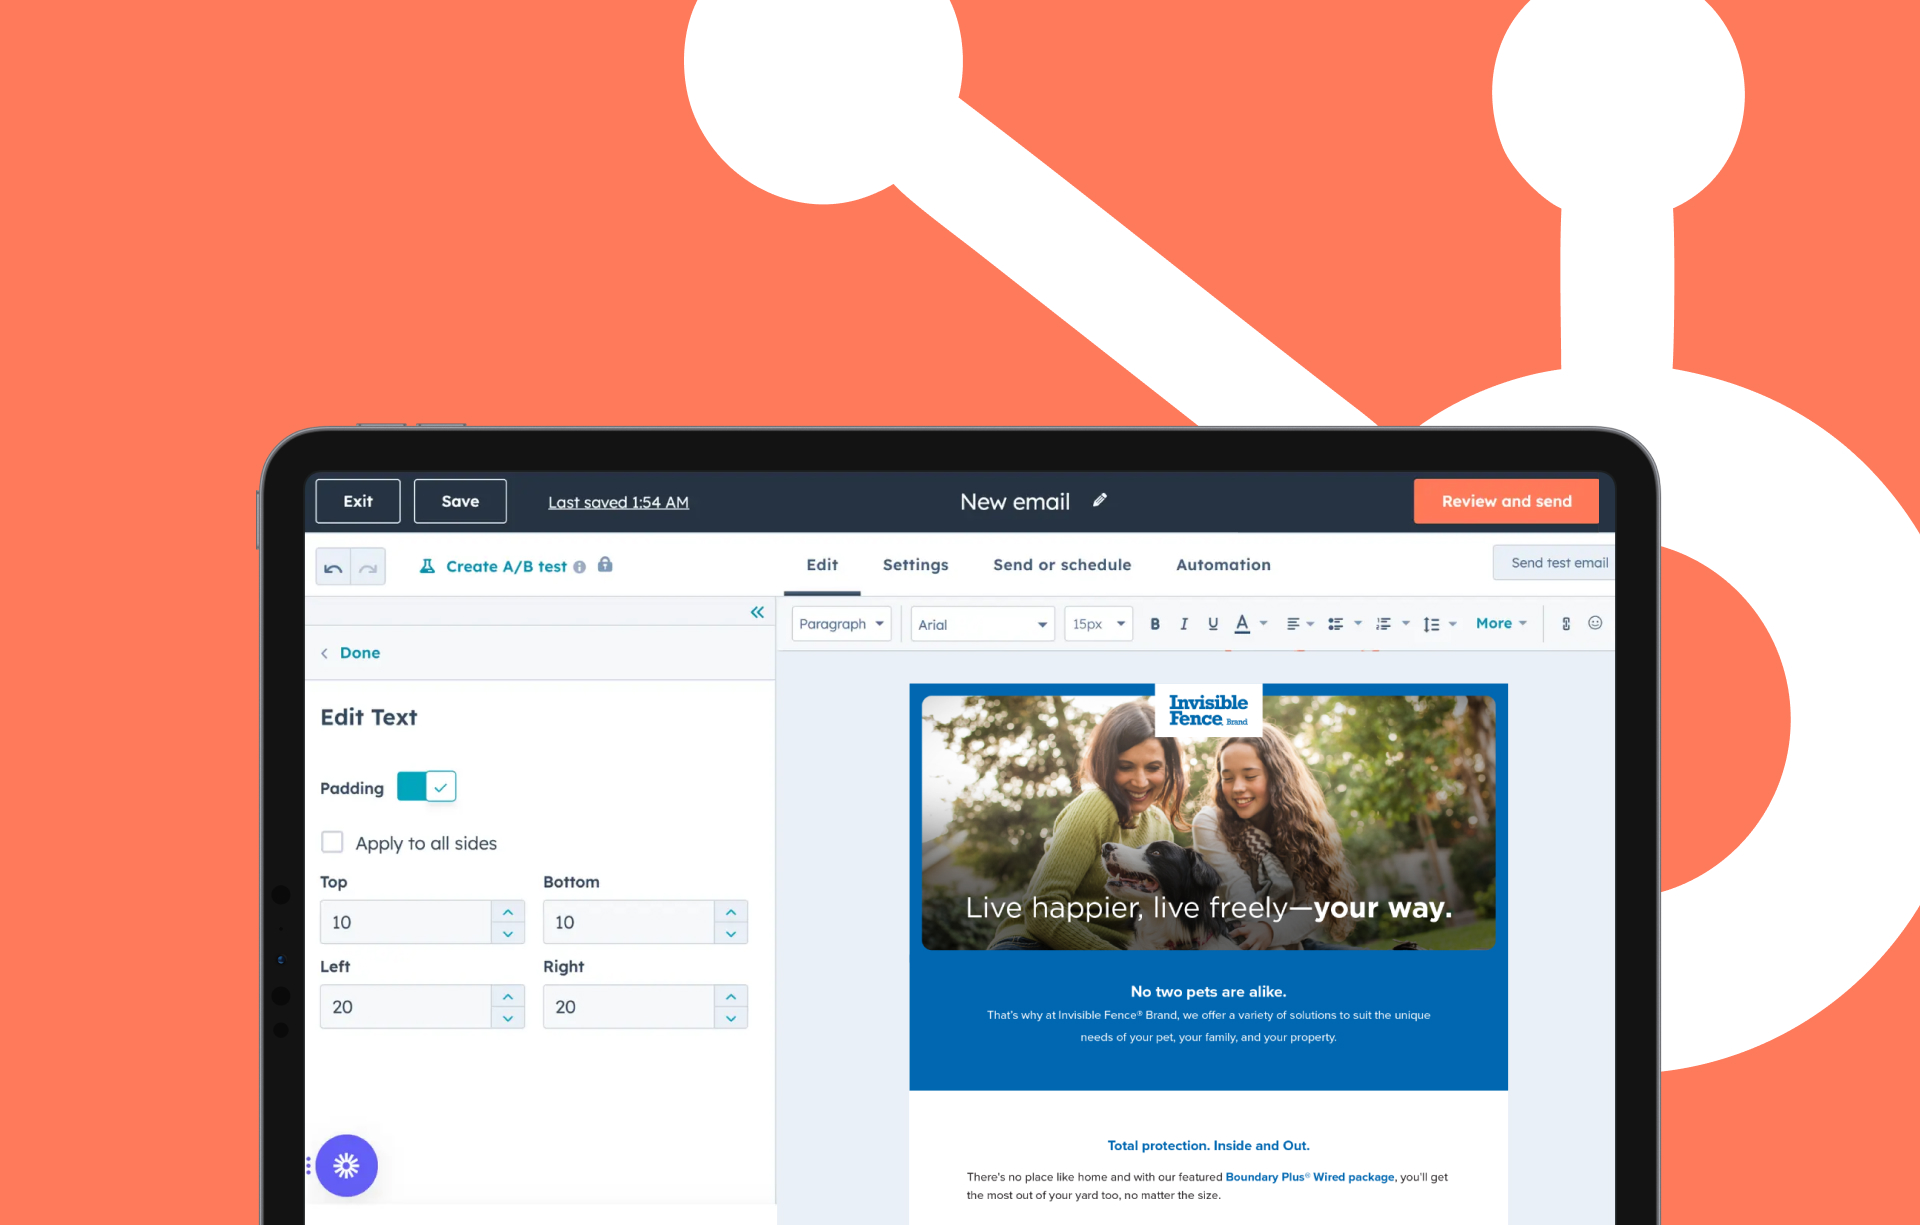The height and width of the screenshot is (1225, 1920).
Task: Open the More formatting options menu
Action: point(1501,623)
